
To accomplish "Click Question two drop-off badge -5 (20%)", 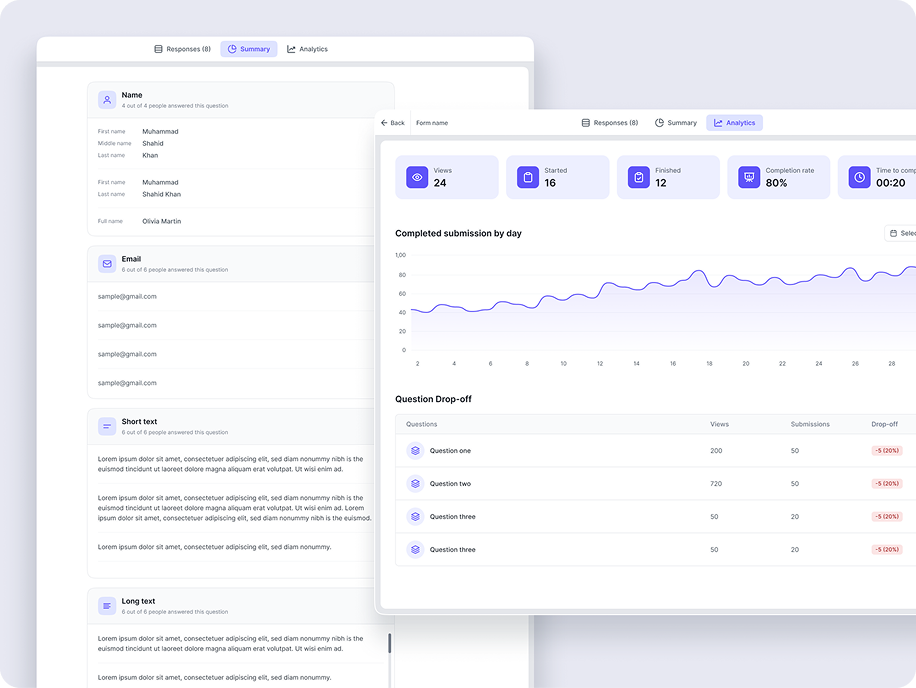I will (887, 484).
